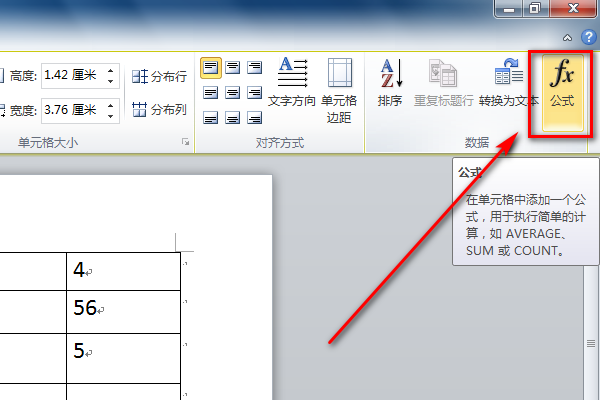Select align bottom right

(254, 118)
